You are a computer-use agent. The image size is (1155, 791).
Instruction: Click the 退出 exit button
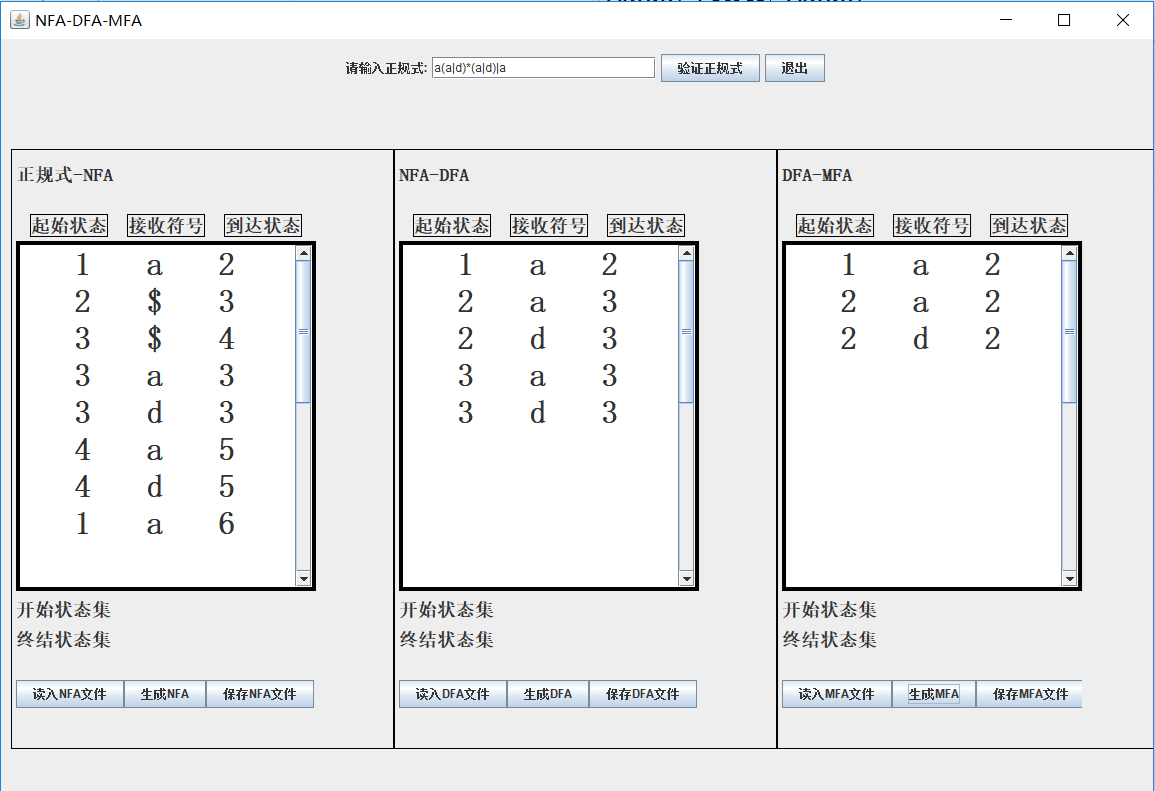click(794, 67)
